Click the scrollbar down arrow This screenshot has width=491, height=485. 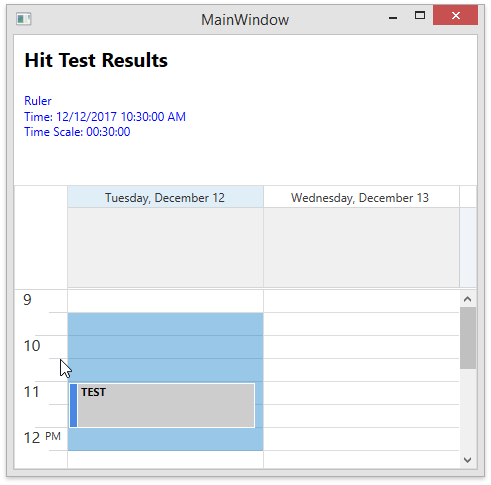[x=467, y=460]
